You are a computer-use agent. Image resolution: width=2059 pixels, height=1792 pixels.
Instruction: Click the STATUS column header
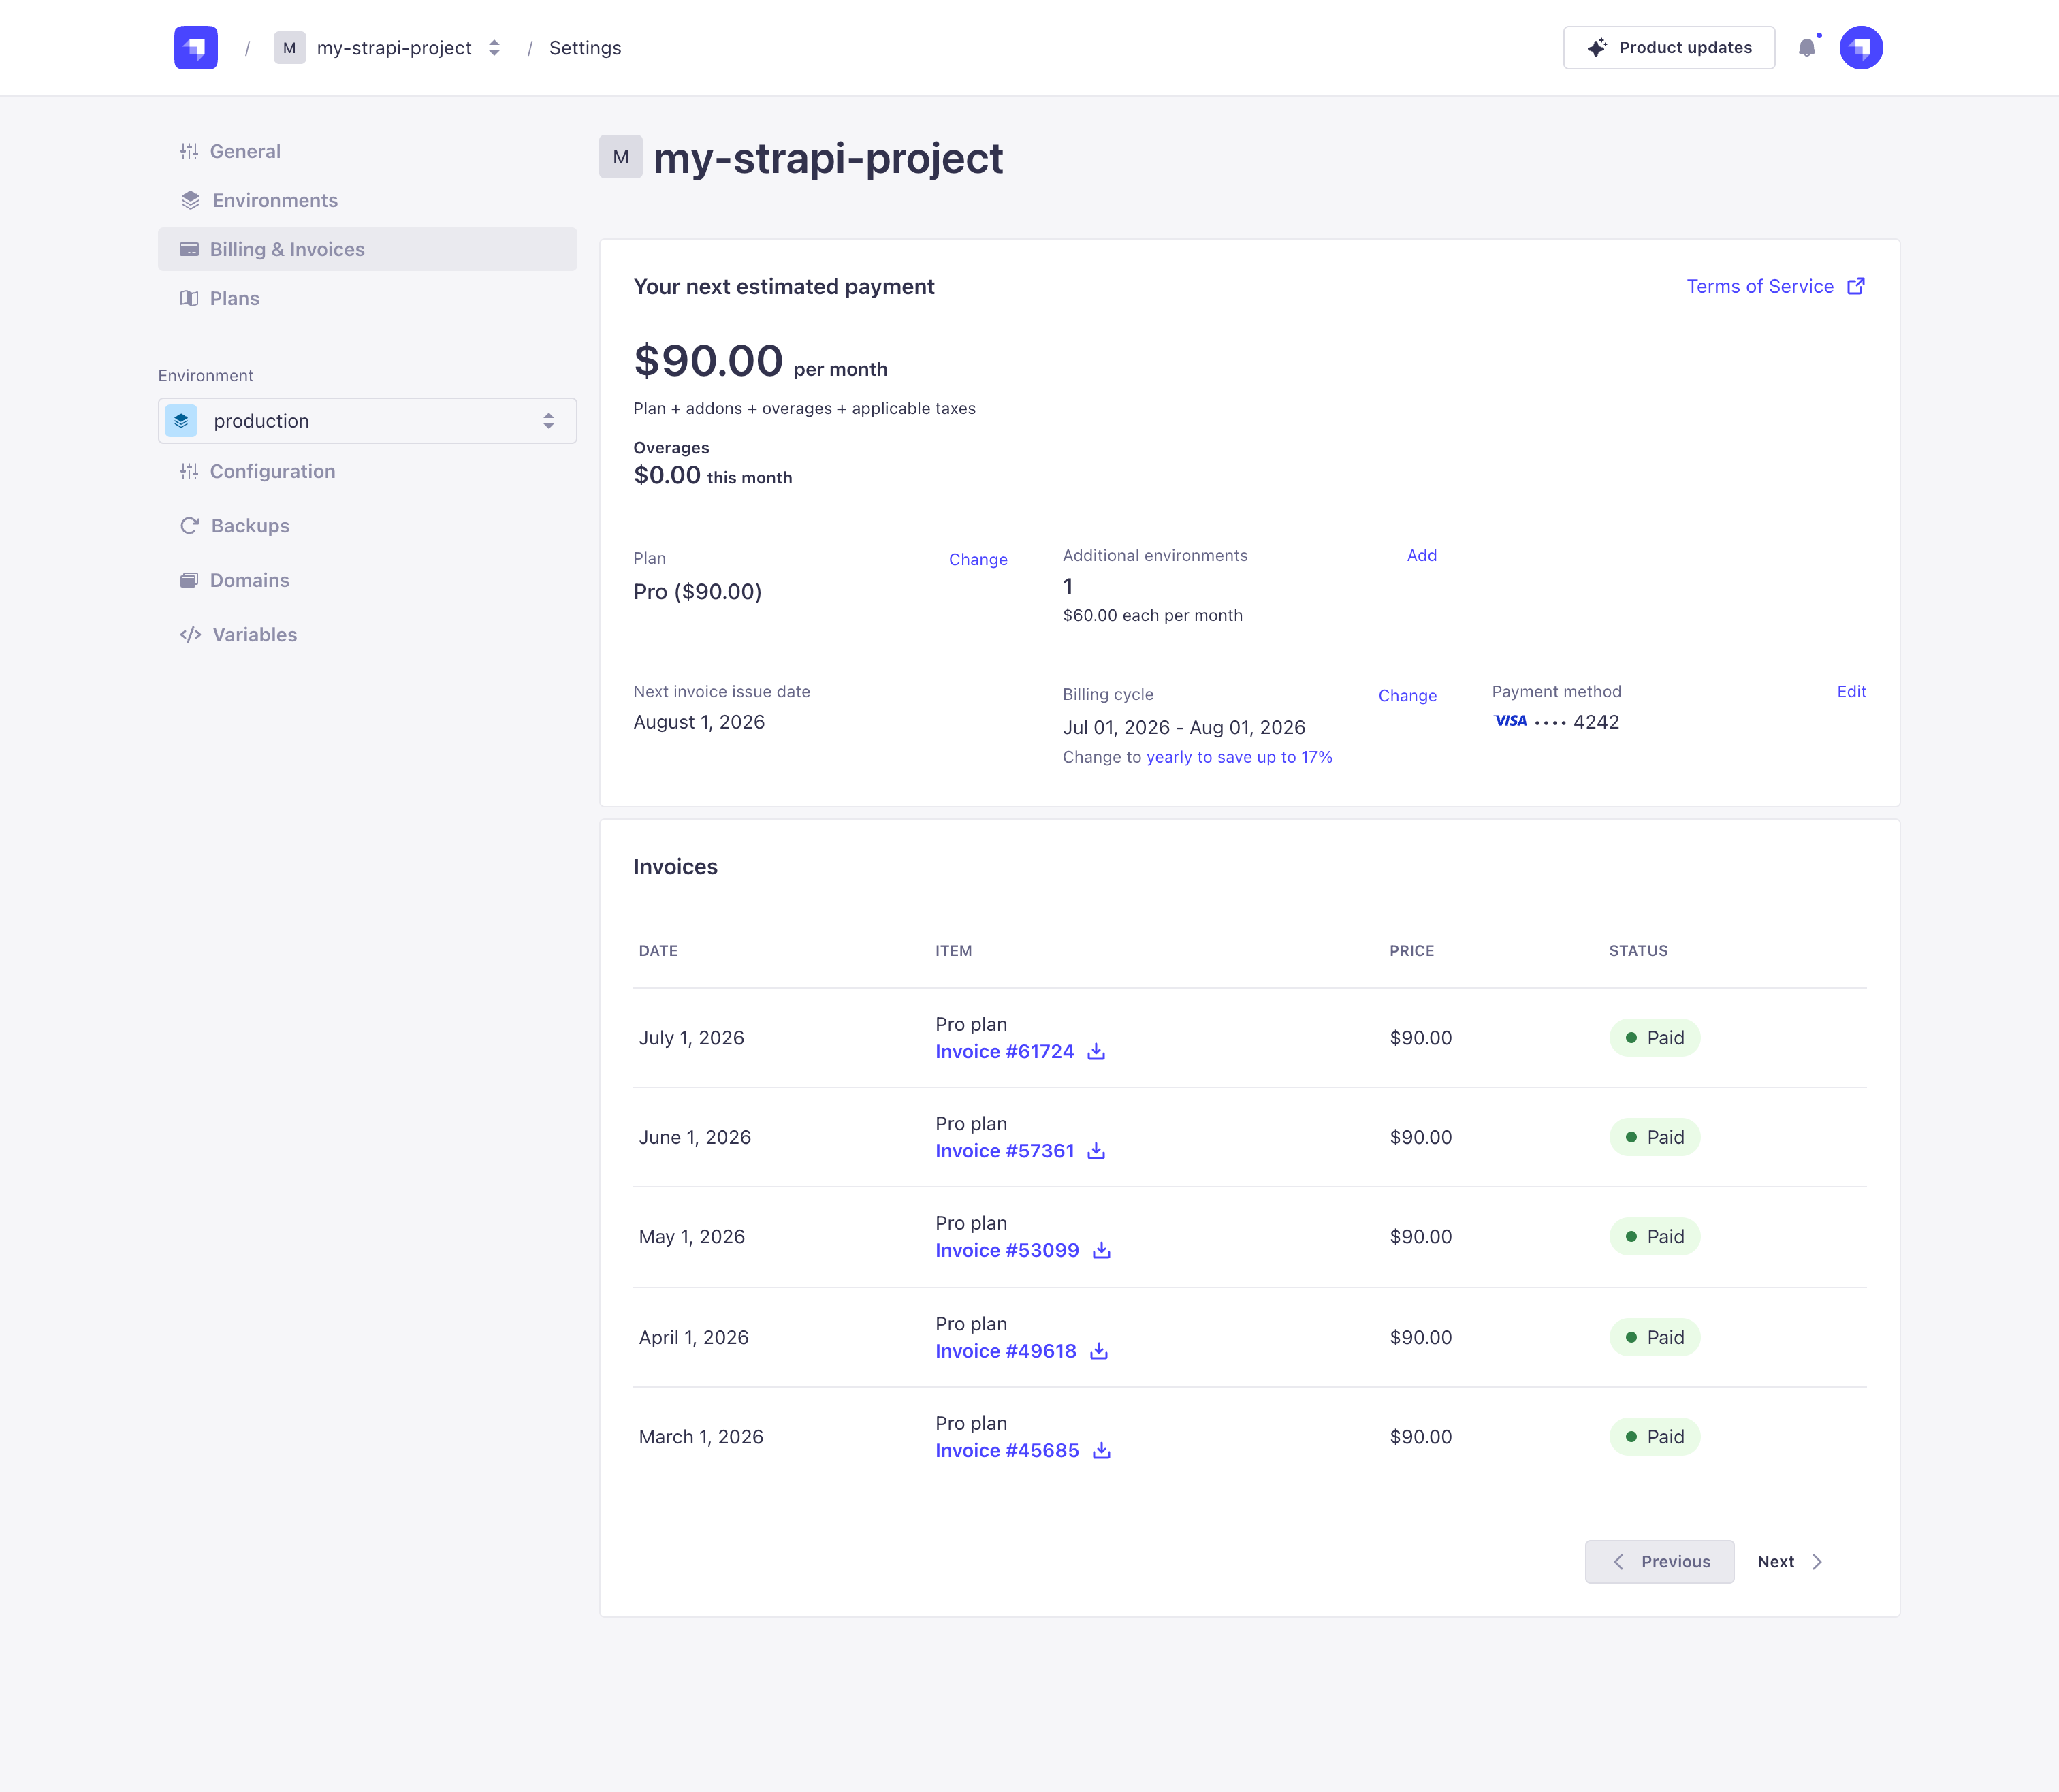pyautogui.click(x=1638, y=951)
